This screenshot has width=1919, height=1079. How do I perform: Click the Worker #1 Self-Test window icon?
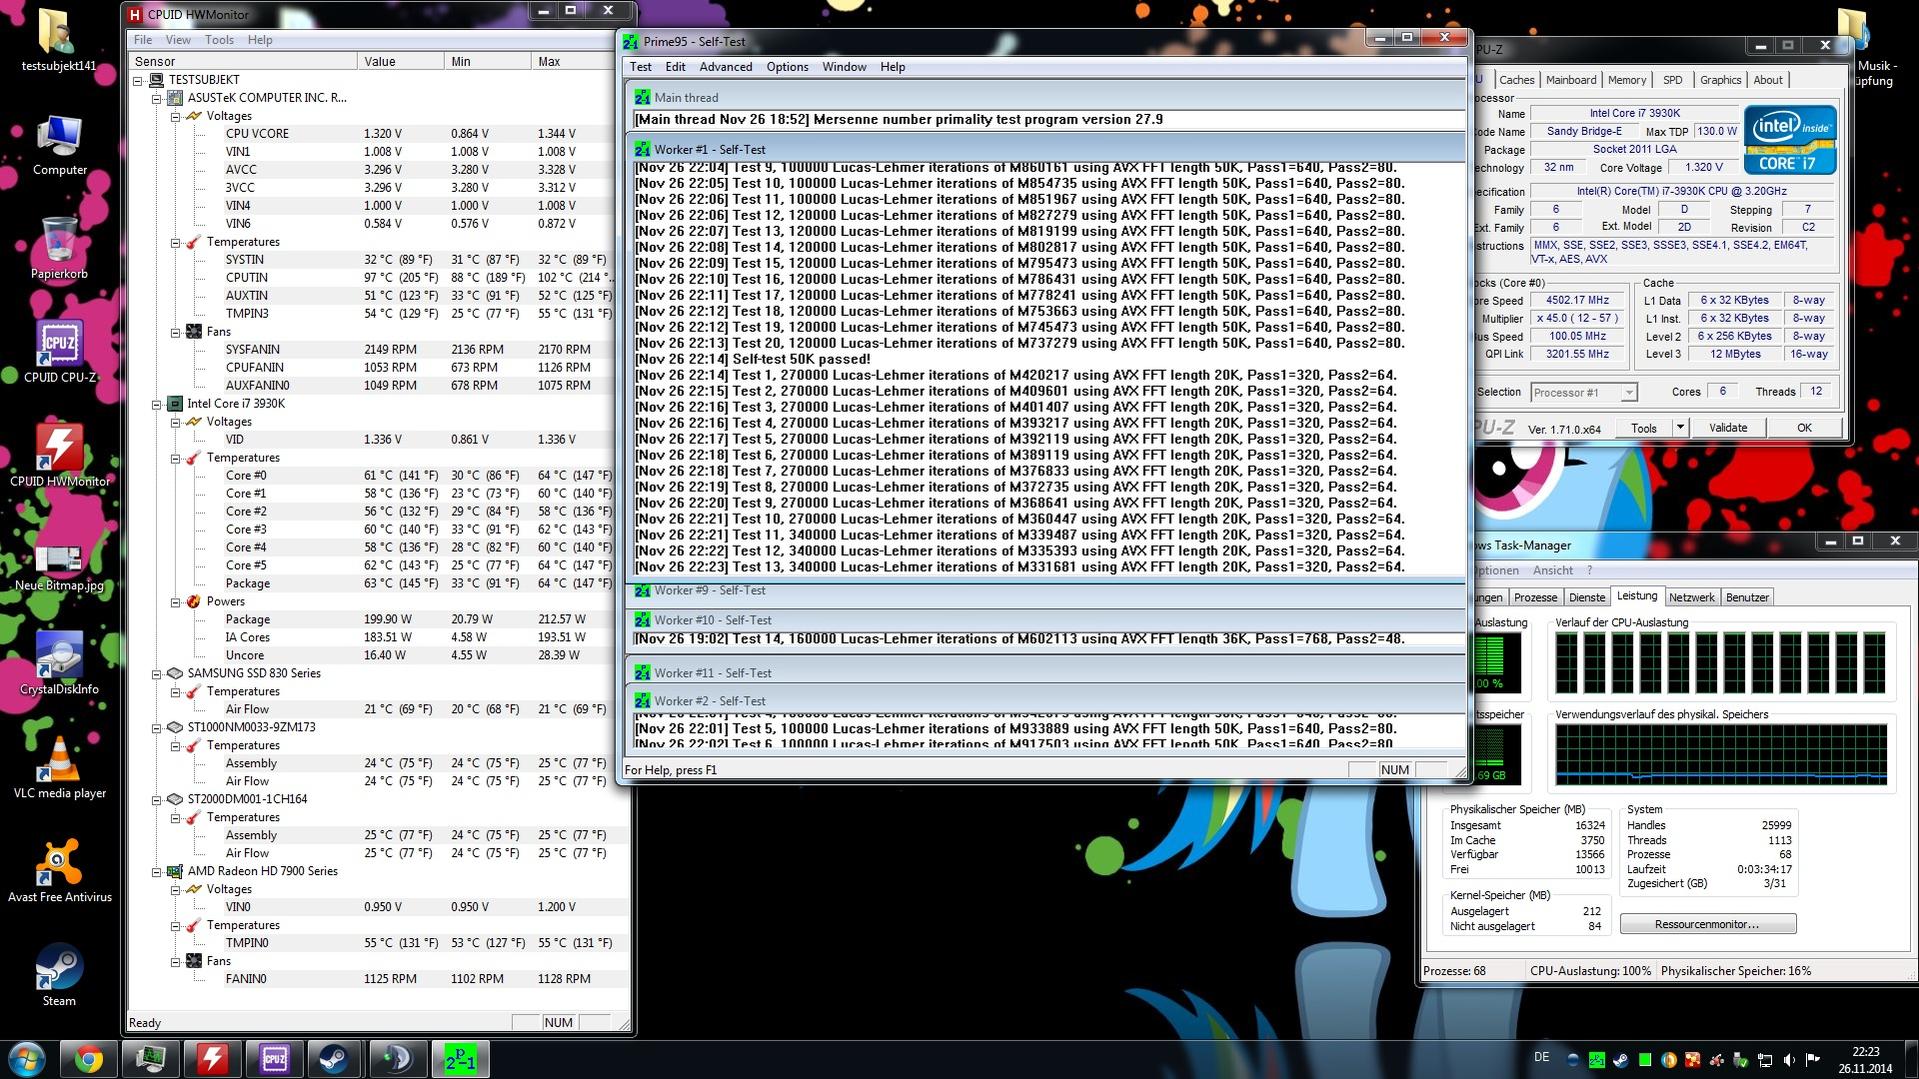642,149
